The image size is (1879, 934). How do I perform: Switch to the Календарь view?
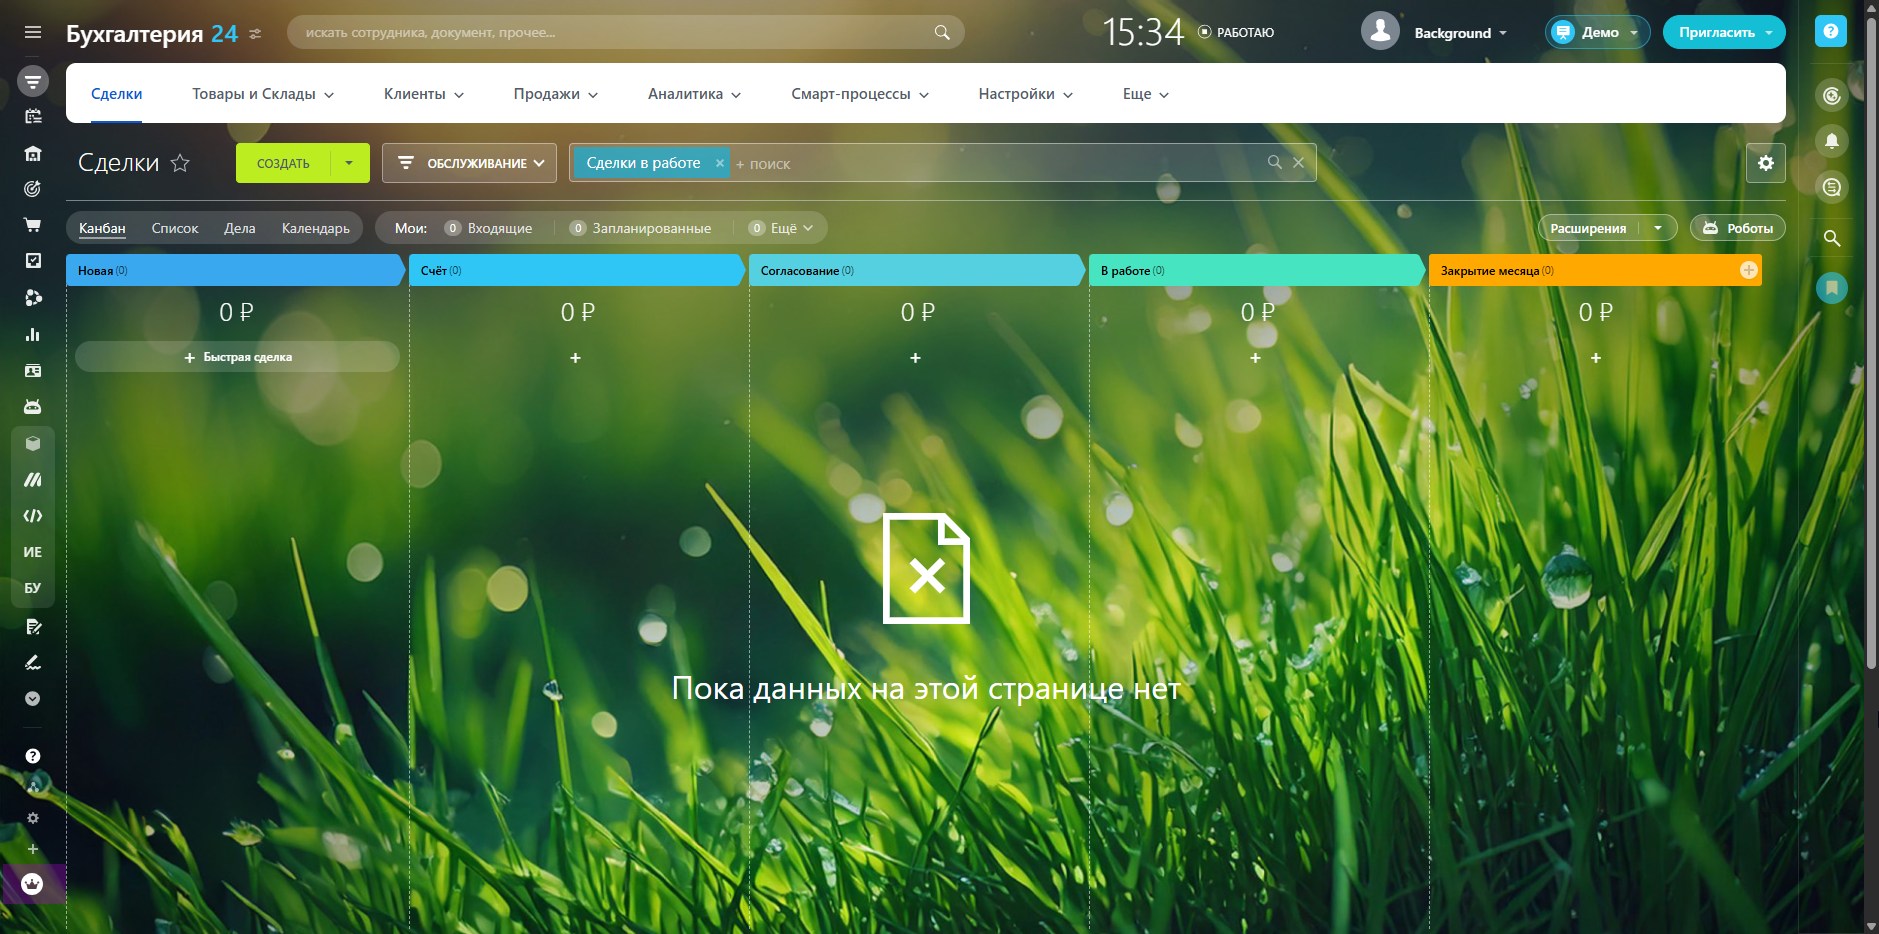coord(316,228)
